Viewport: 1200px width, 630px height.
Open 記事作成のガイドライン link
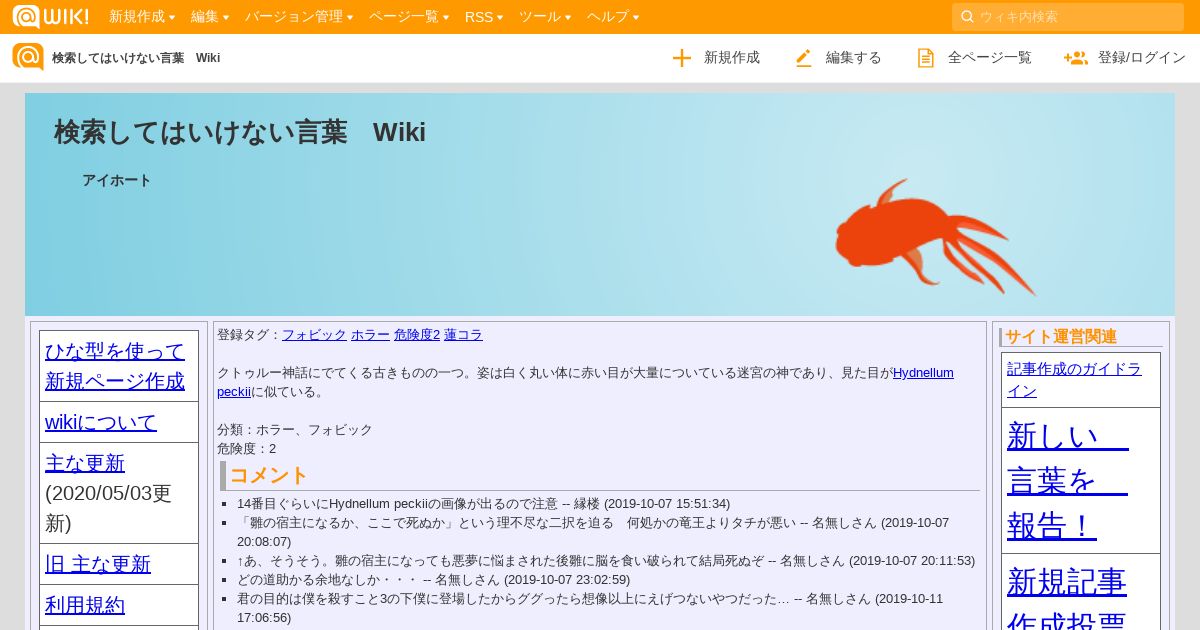[1074, 379]
